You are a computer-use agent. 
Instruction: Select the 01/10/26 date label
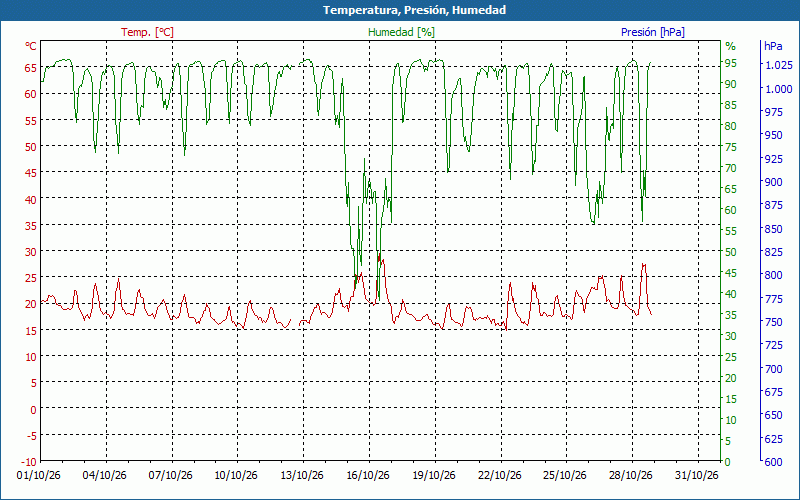39,476
